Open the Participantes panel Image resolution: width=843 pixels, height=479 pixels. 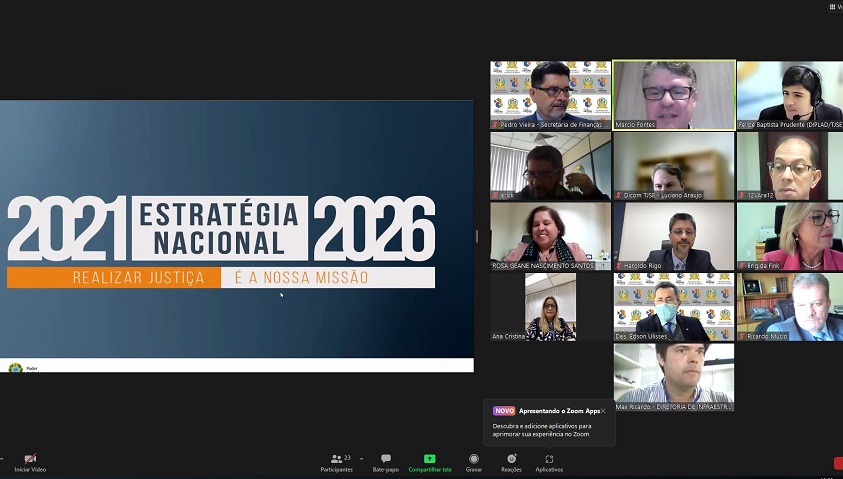tap(337, 459)
